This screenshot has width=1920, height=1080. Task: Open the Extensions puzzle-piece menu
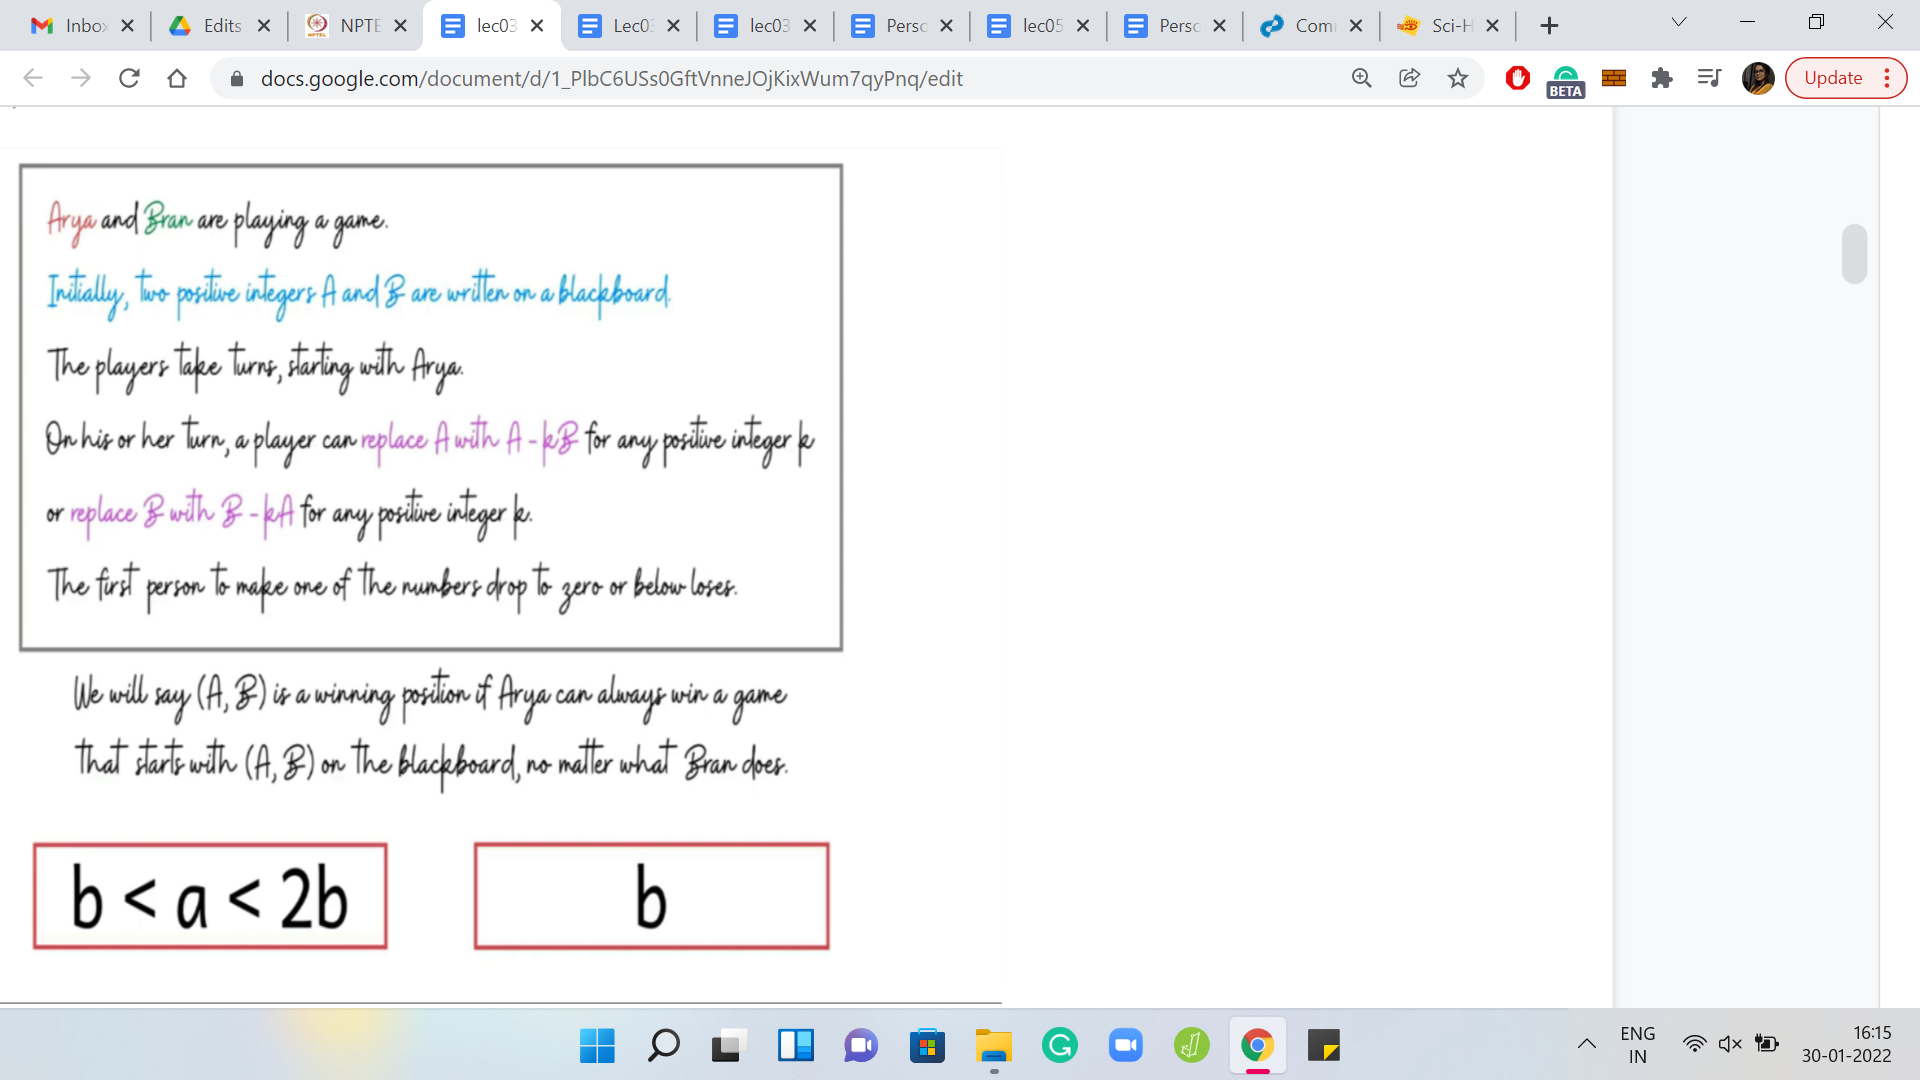tap(1662, 78)
